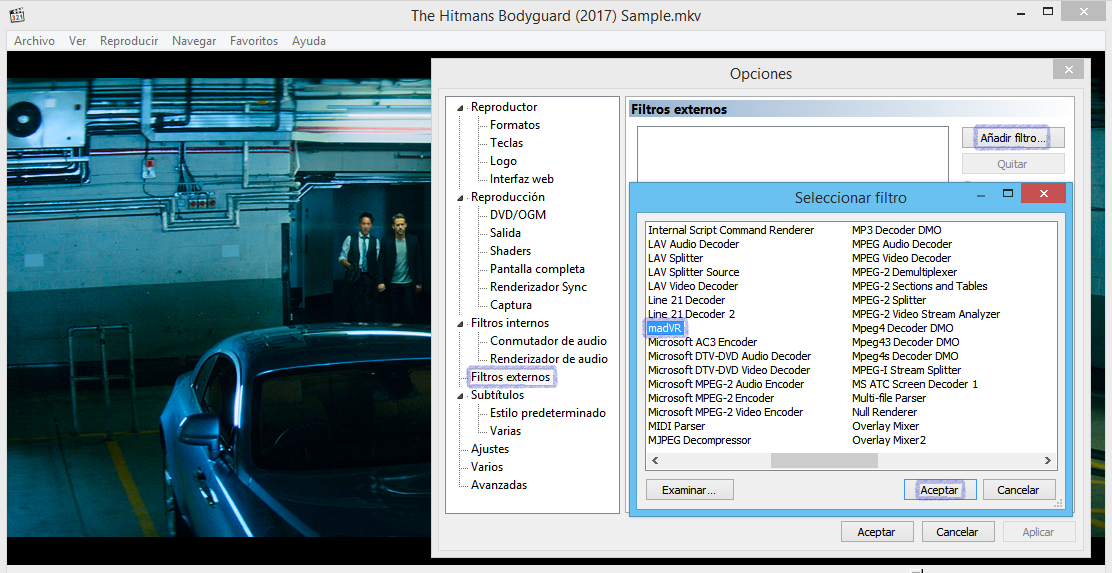Select Null Renderer filter

click(884, 412)
